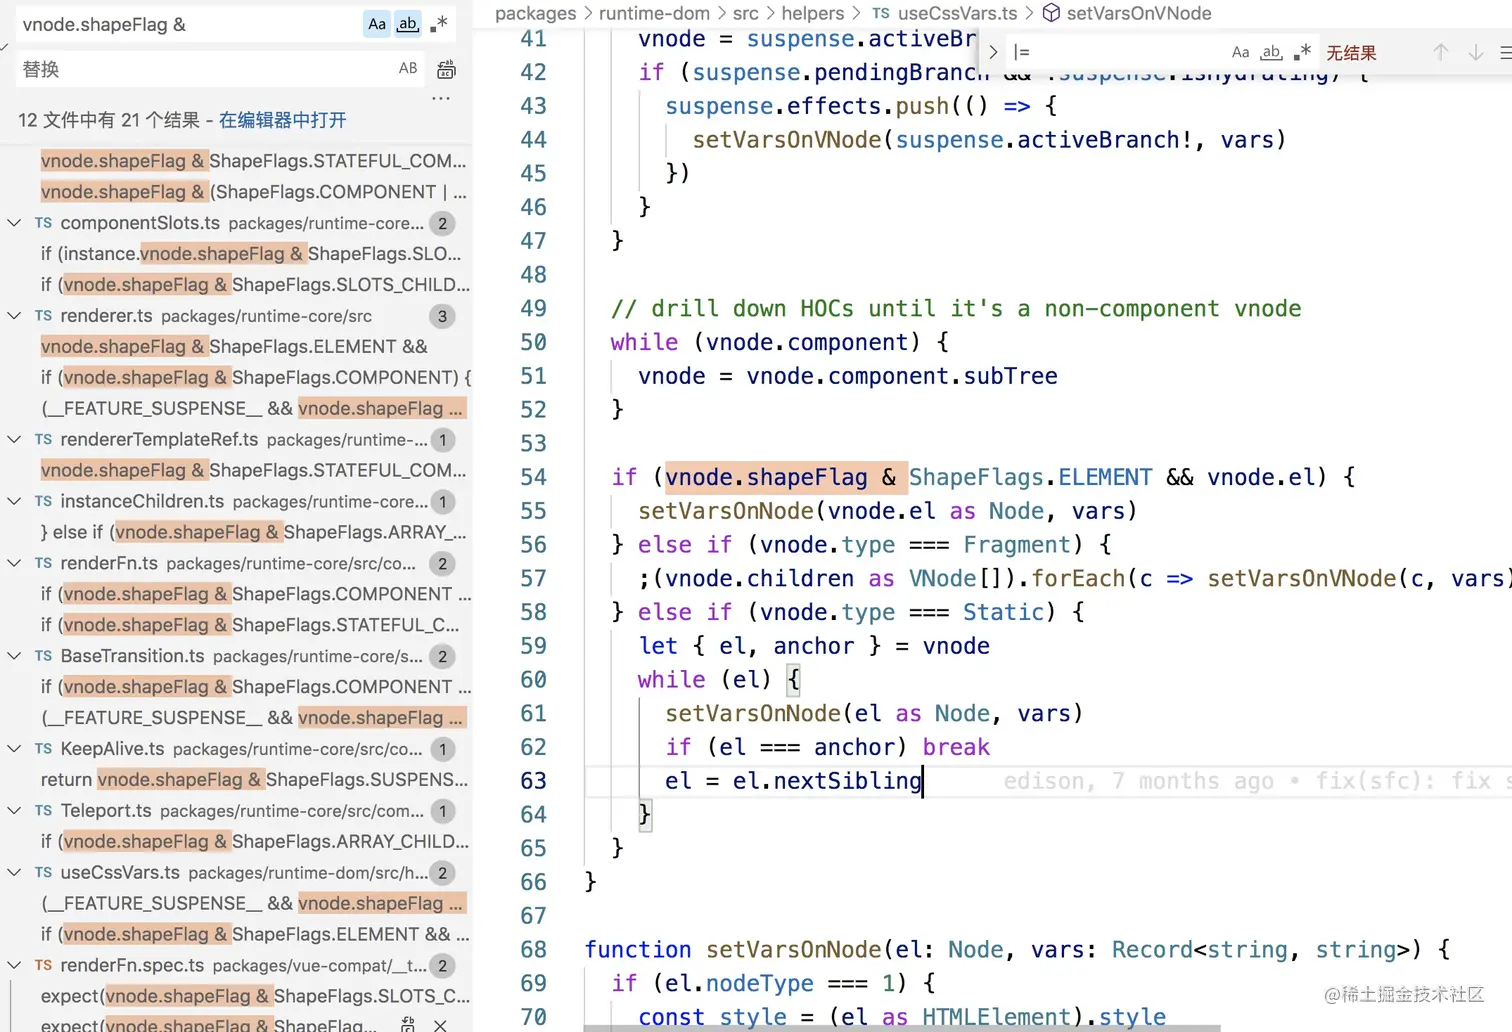The width and height of the screenshot is (1512, 1032).
Task: Expand replace mode in editor find widget
Action: coord(993,52)
